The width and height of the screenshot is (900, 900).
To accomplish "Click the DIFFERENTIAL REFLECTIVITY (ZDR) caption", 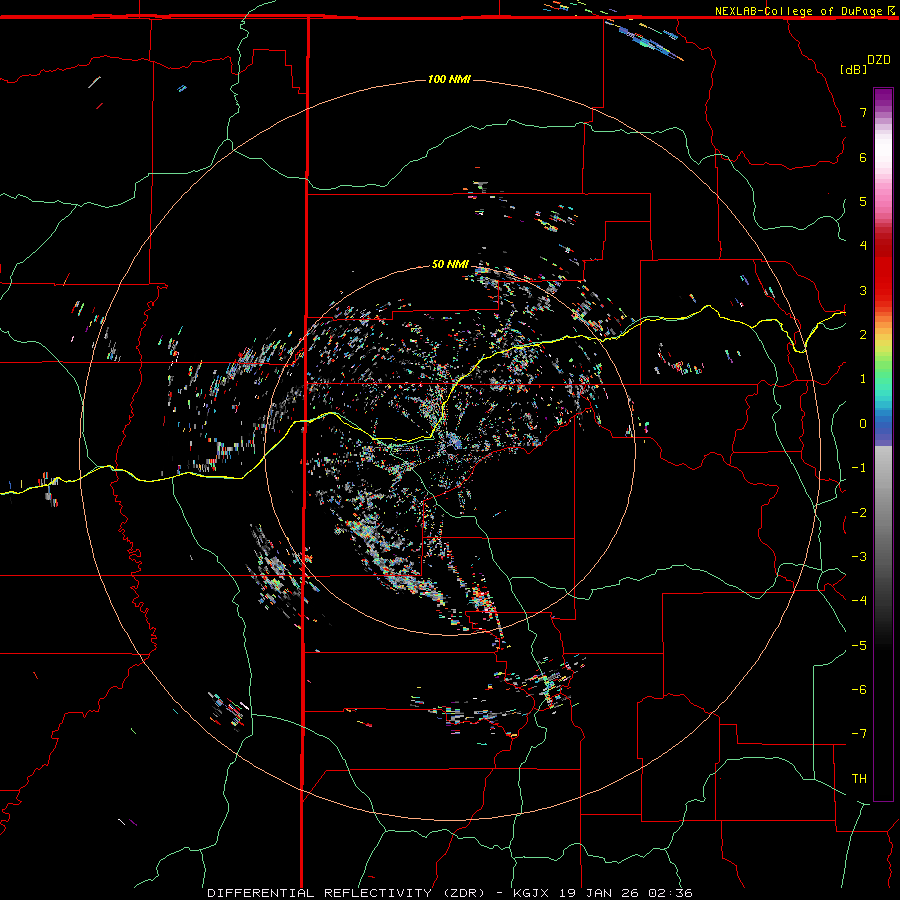I will (x=347, y=893).
